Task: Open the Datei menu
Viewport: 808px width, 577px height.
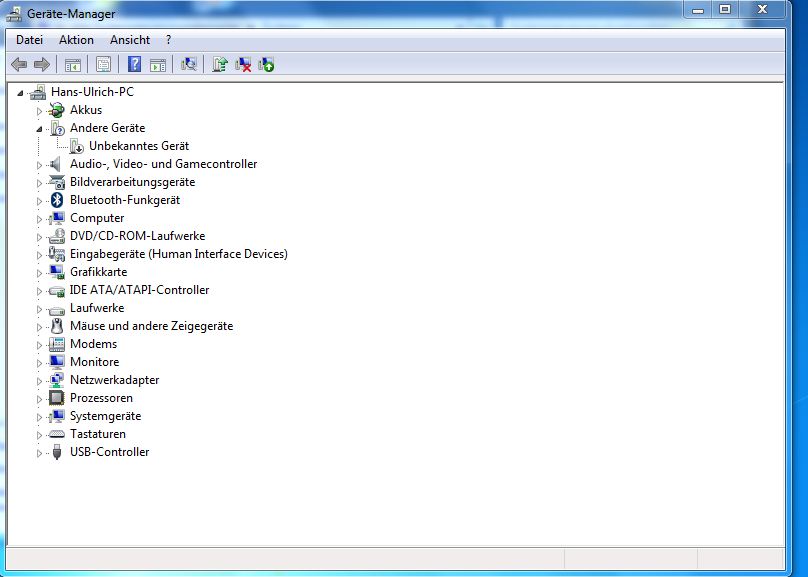Action: click(29, 40)
